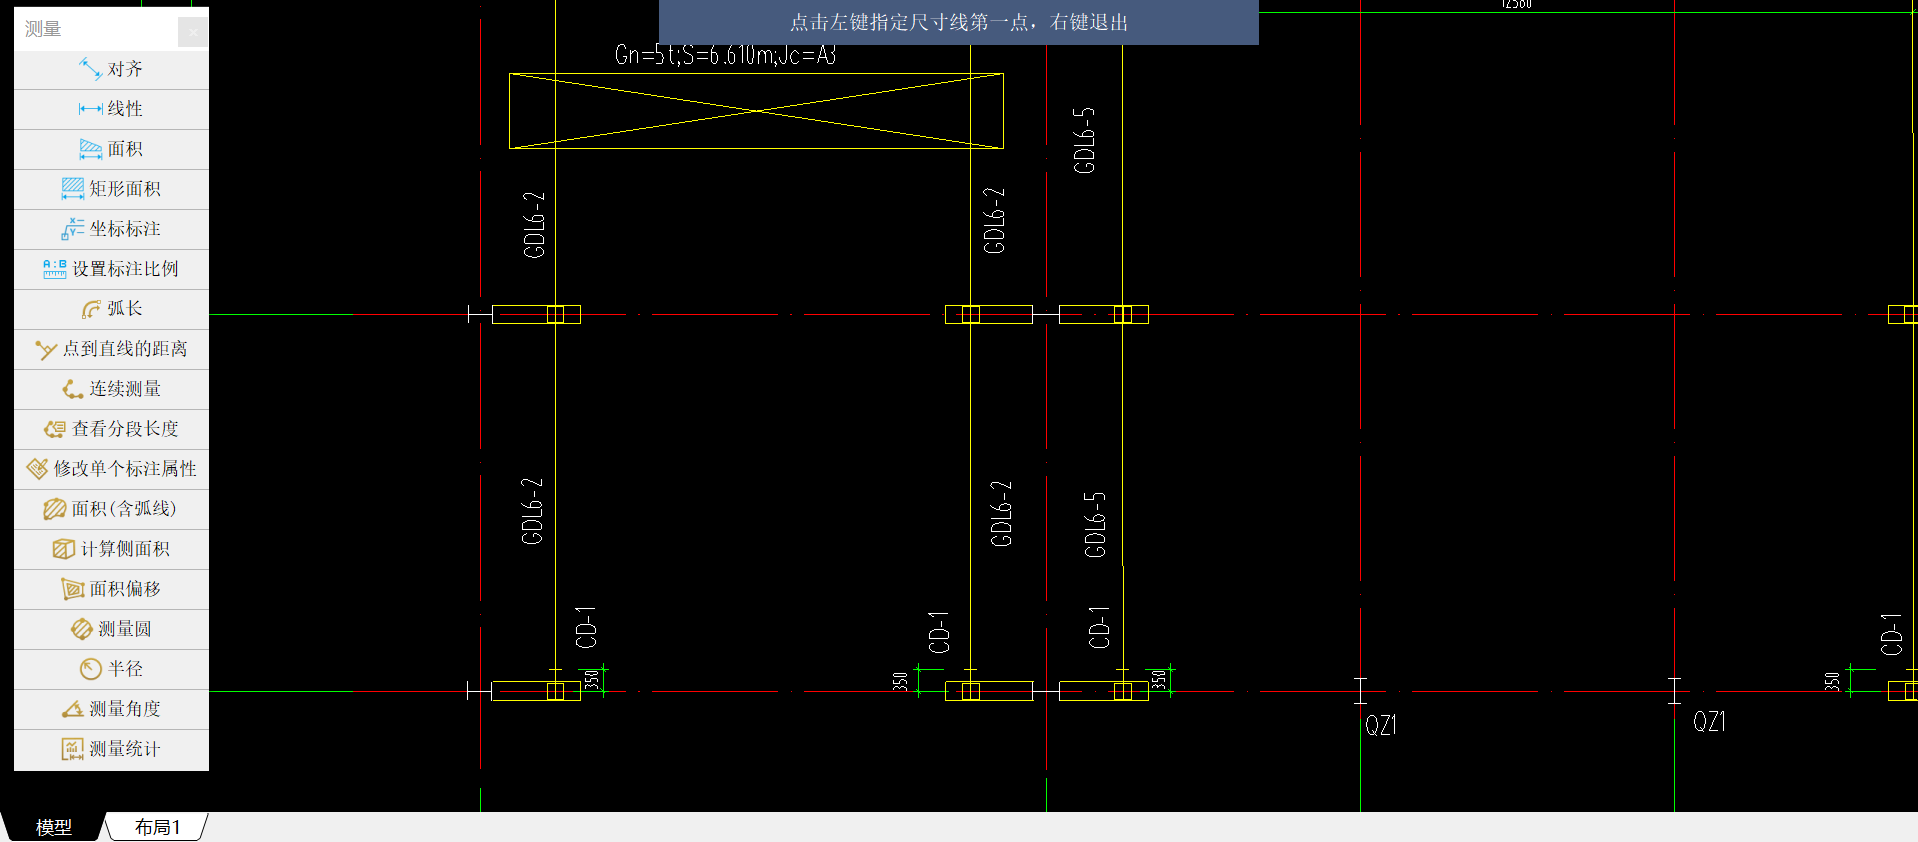Select the 测量角度 angle measurement tool

click(x=111, y=709)
